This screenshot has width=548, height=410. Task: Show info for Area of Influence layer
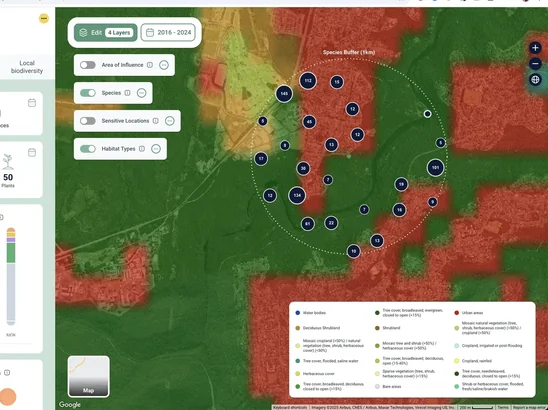pyautogui.click(x=150, y=65)
